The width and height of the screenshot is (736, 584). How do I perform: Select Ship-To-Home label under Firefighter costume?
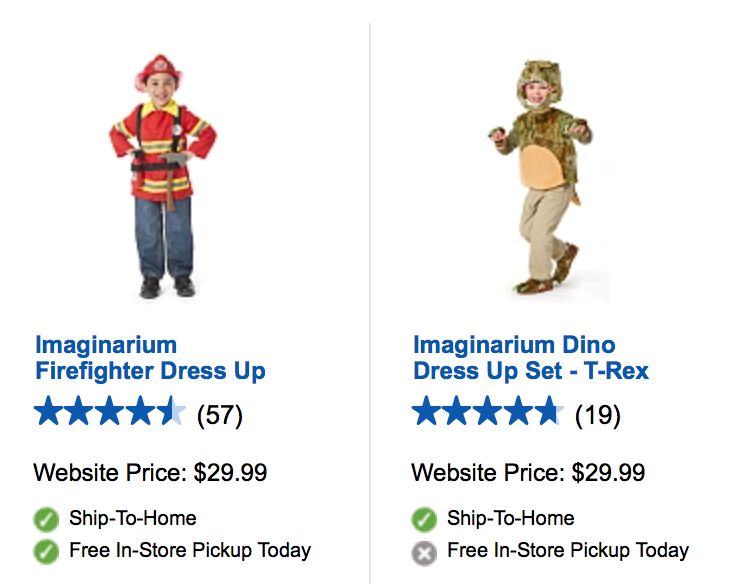[x=132, y=518]
